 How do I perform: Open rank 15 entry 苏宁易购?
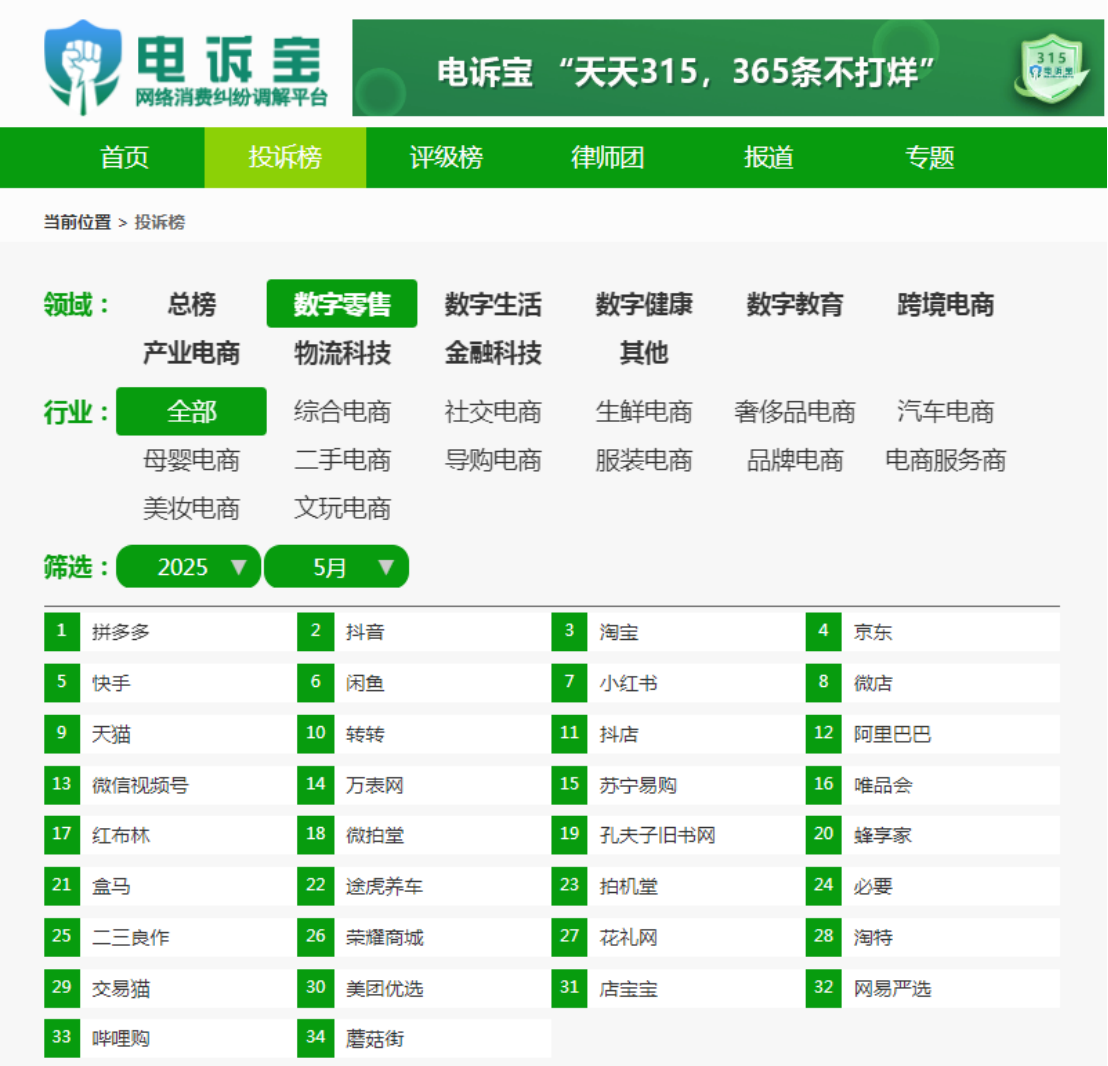click(x=678, y=785)
